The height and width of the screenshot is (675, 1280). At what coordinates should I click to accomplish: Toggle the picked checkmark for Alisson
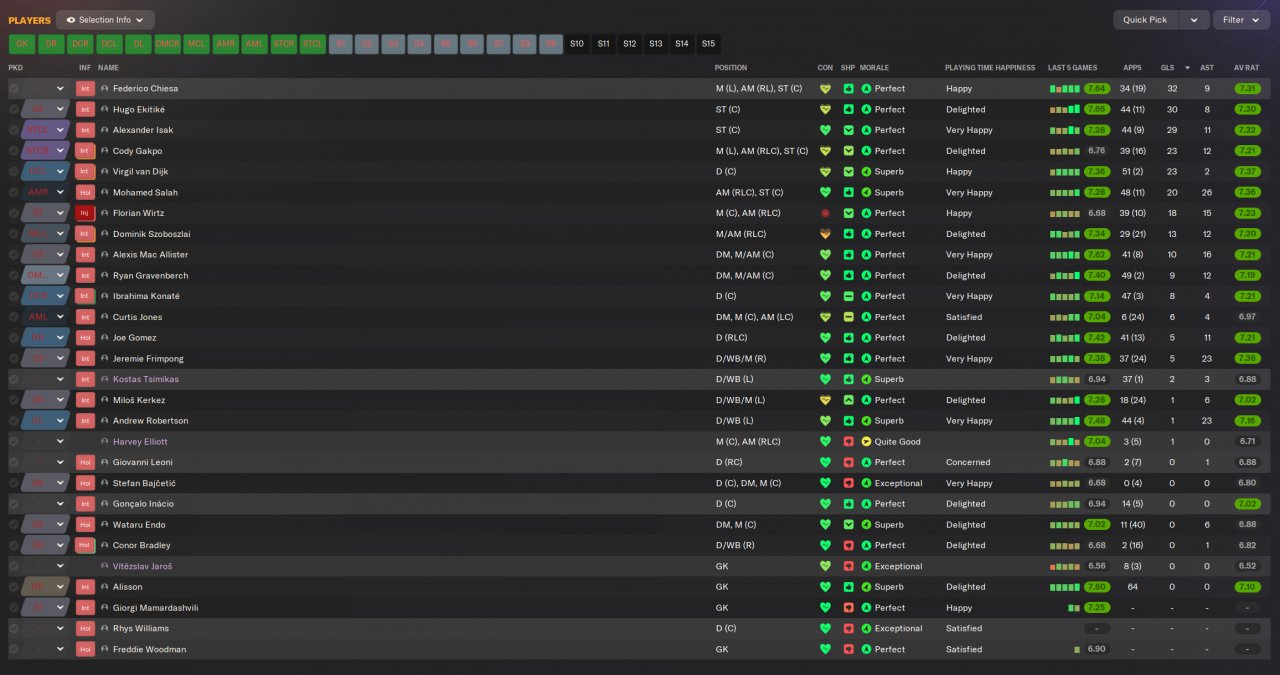[x=14, y=587]
